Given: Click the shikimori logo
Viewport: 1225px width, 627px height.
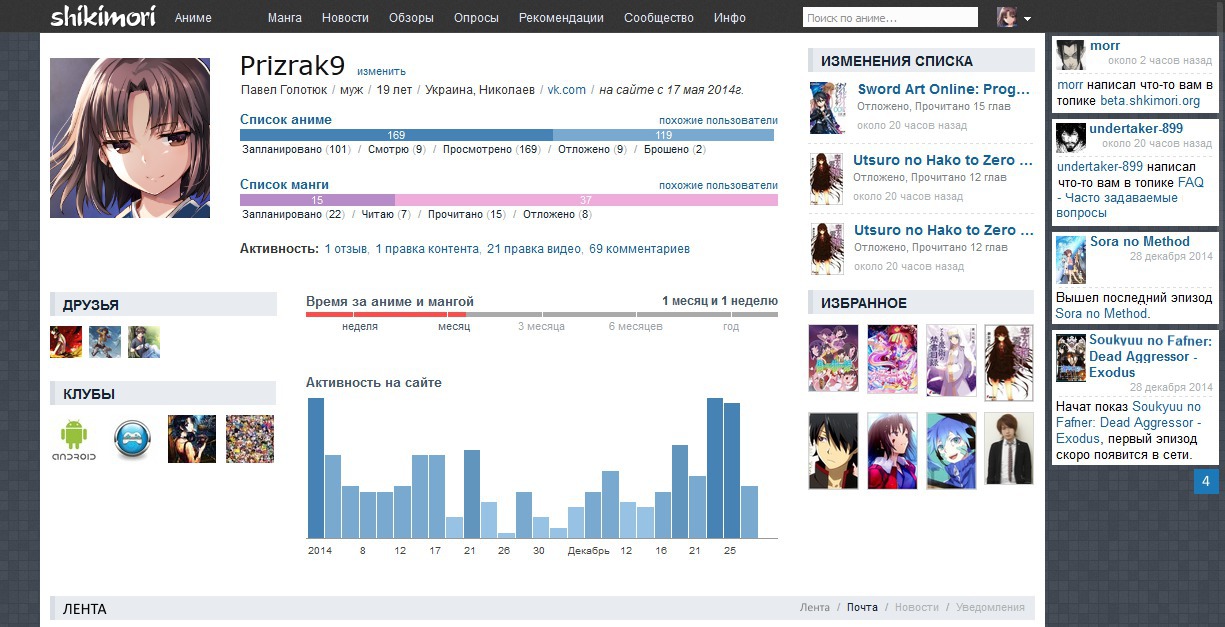Looking at the screenshot, I should [104, 17].
